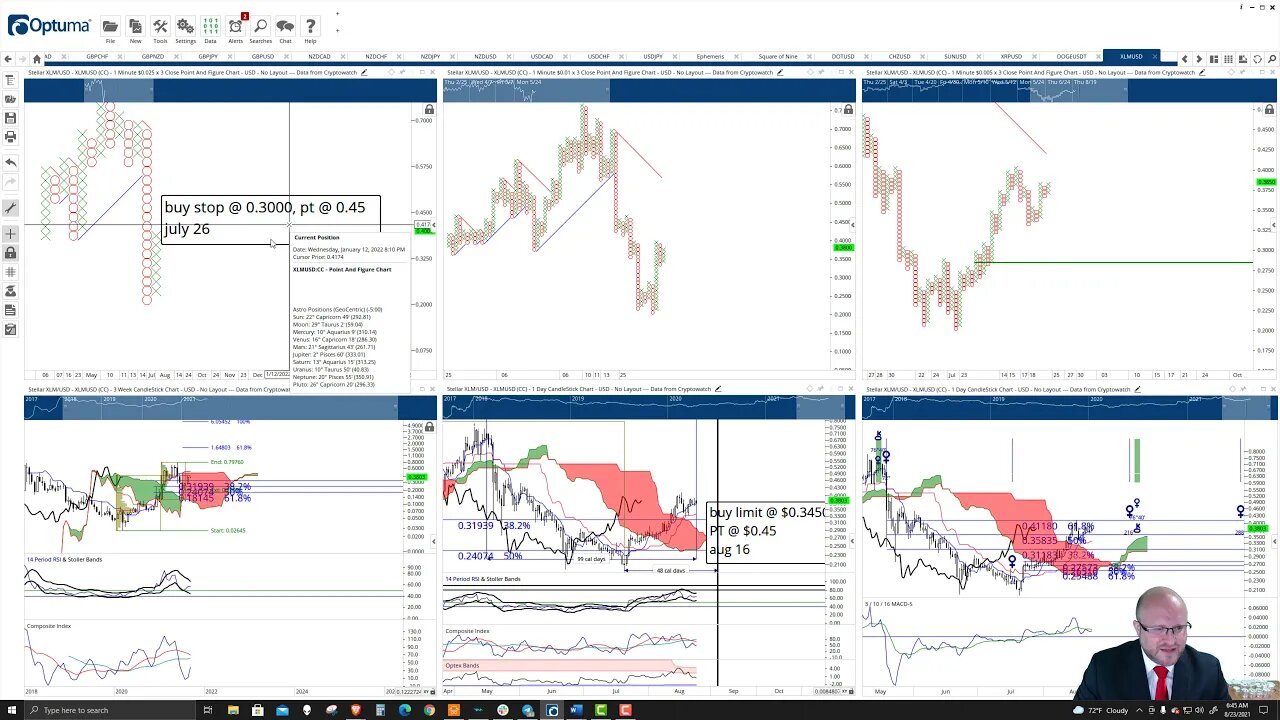1280x720 pixels.
Task: Click the person icon in the left sidebar
Action: pos(10,291)
